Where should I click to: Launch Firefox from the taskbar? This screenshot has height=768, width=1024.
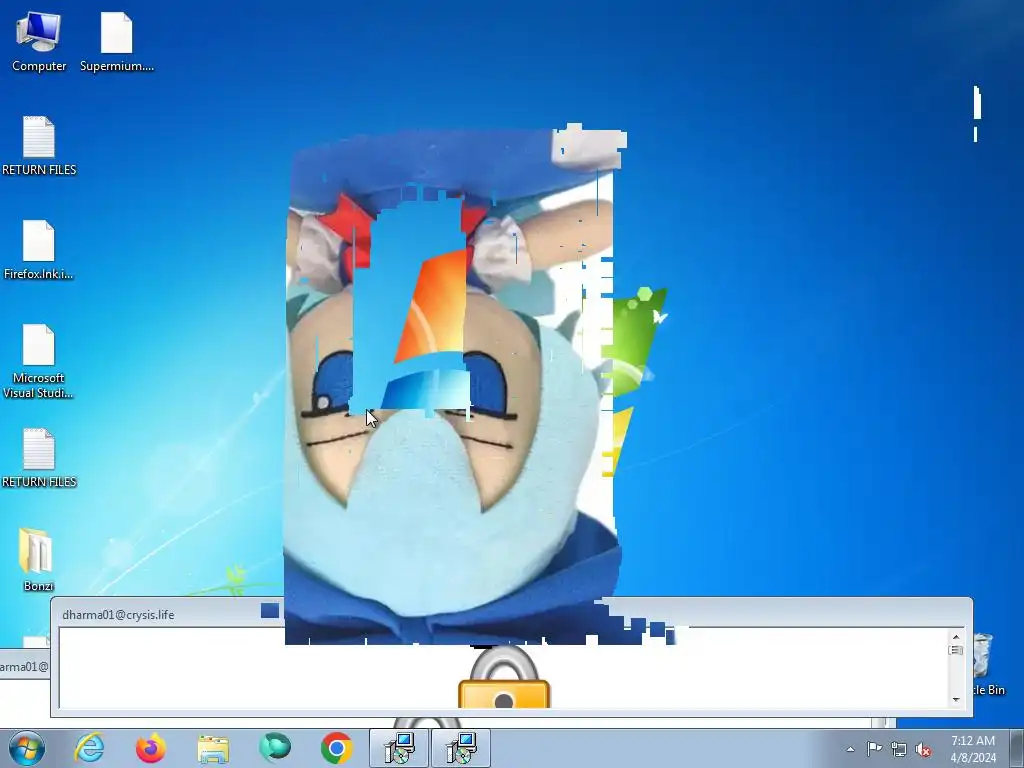(x=151, y=748)
